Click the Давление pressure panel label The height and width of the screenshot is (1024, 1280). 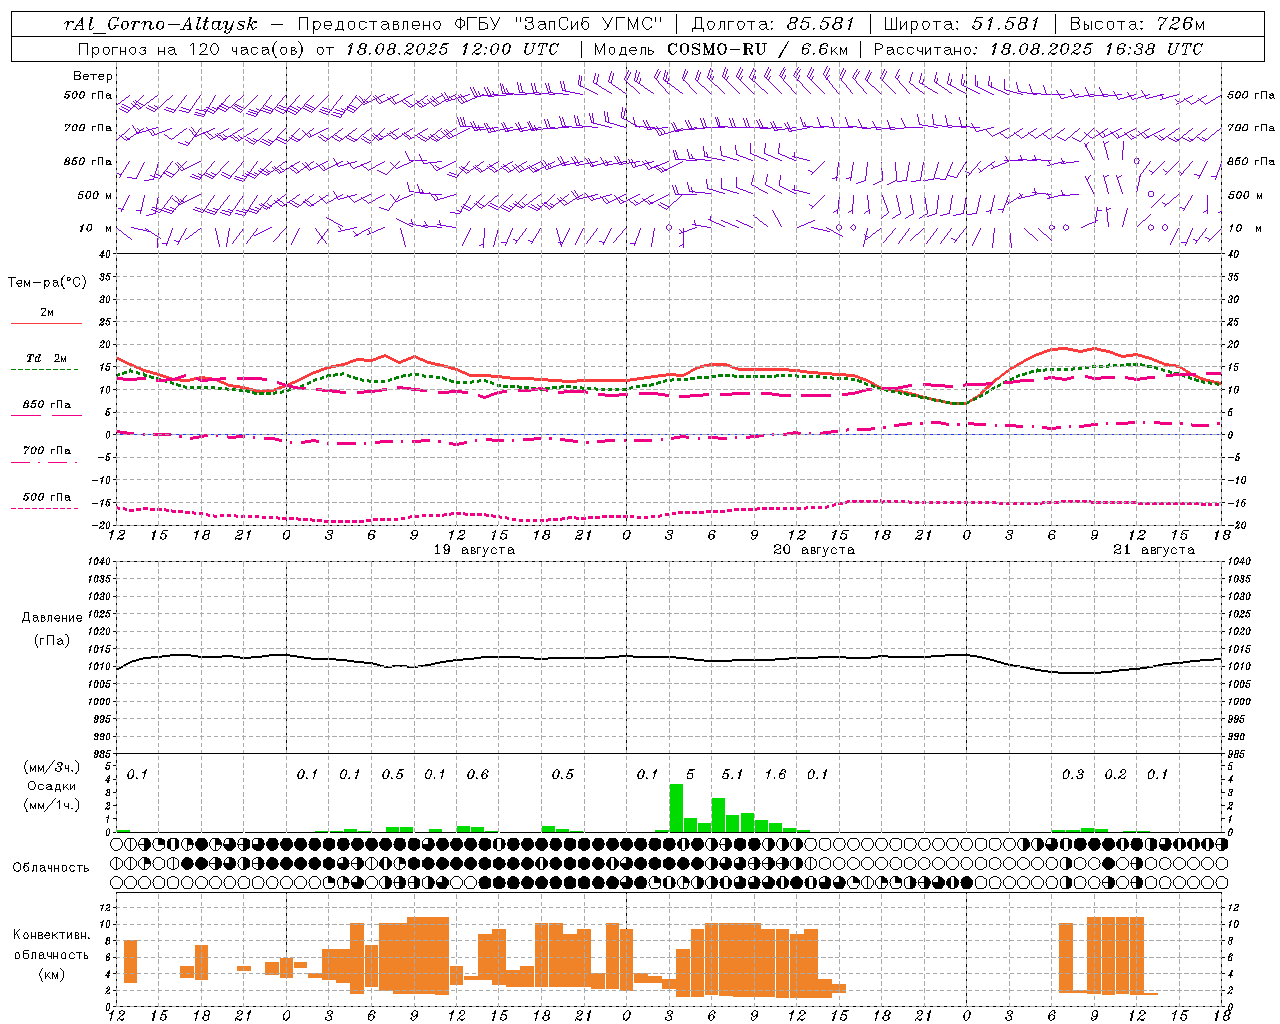tap(52, 618)
